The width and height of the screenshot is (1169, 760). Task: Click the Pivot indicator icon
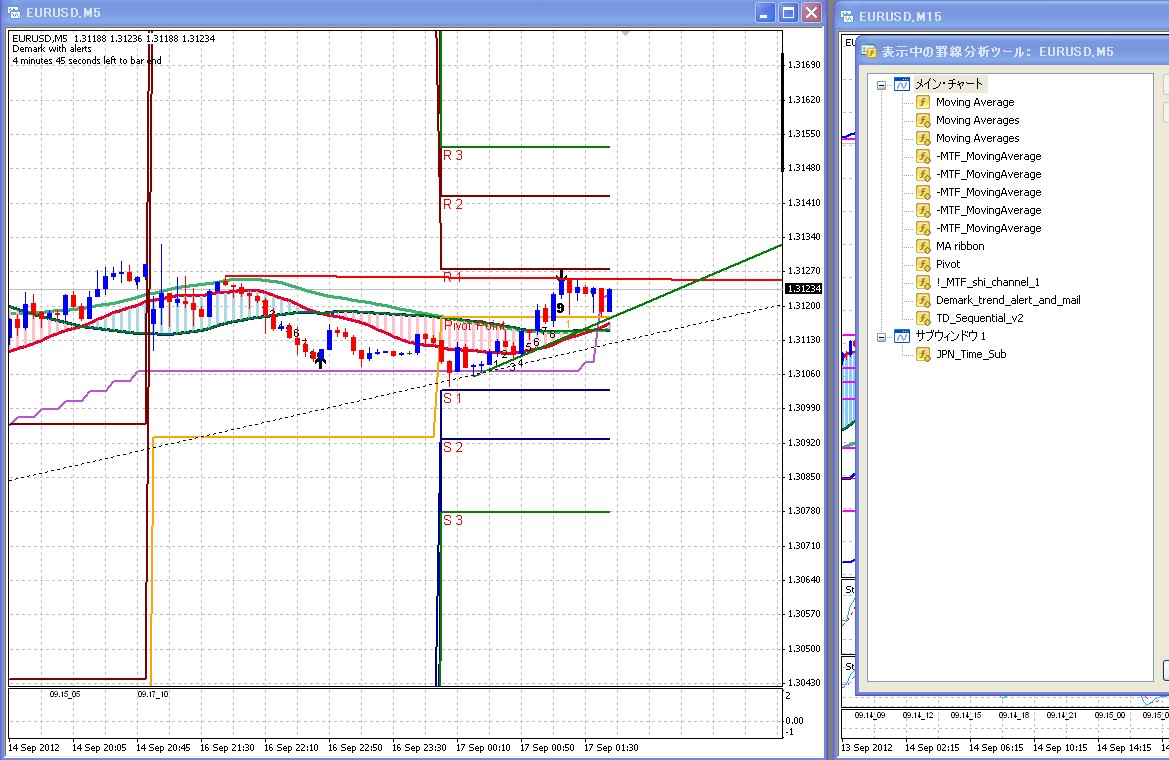point(923,264)
